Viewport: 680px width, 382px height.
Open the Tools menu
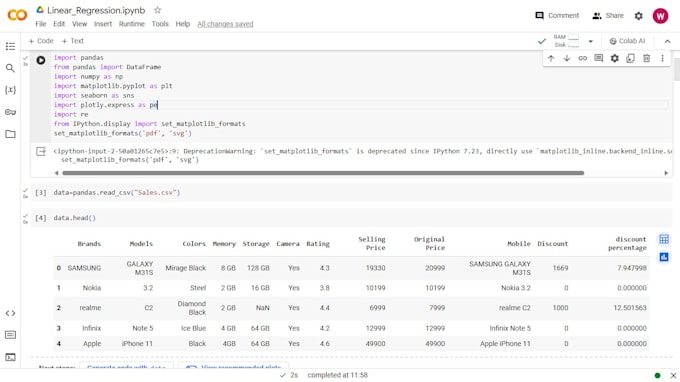tap(160, 24)
